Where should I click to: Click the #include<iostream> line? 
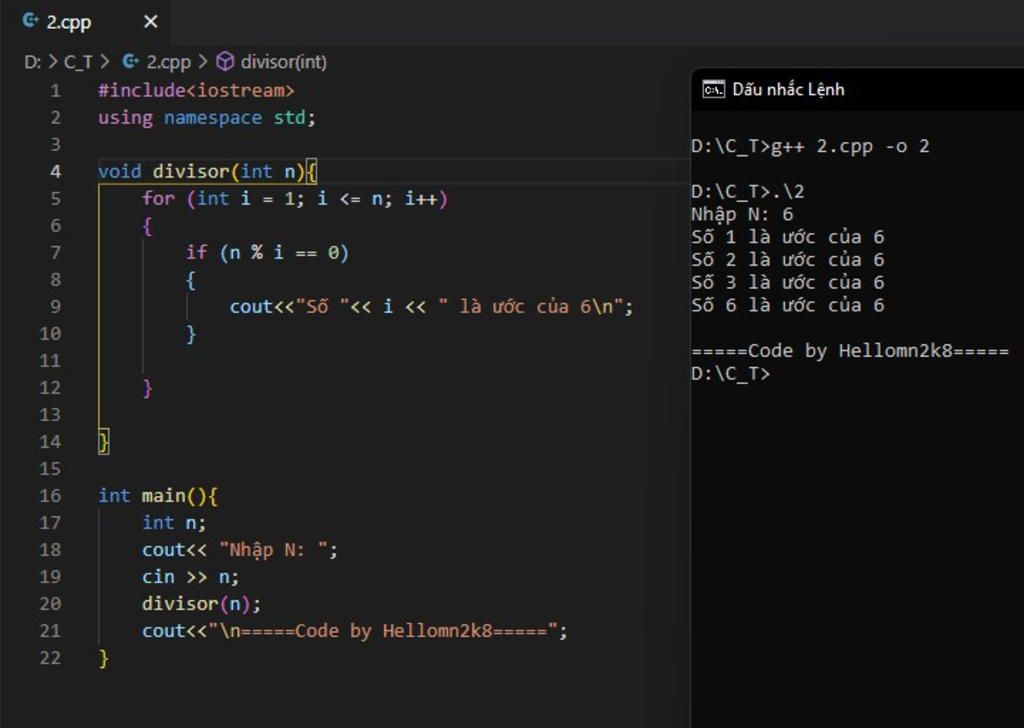point(197,91)
